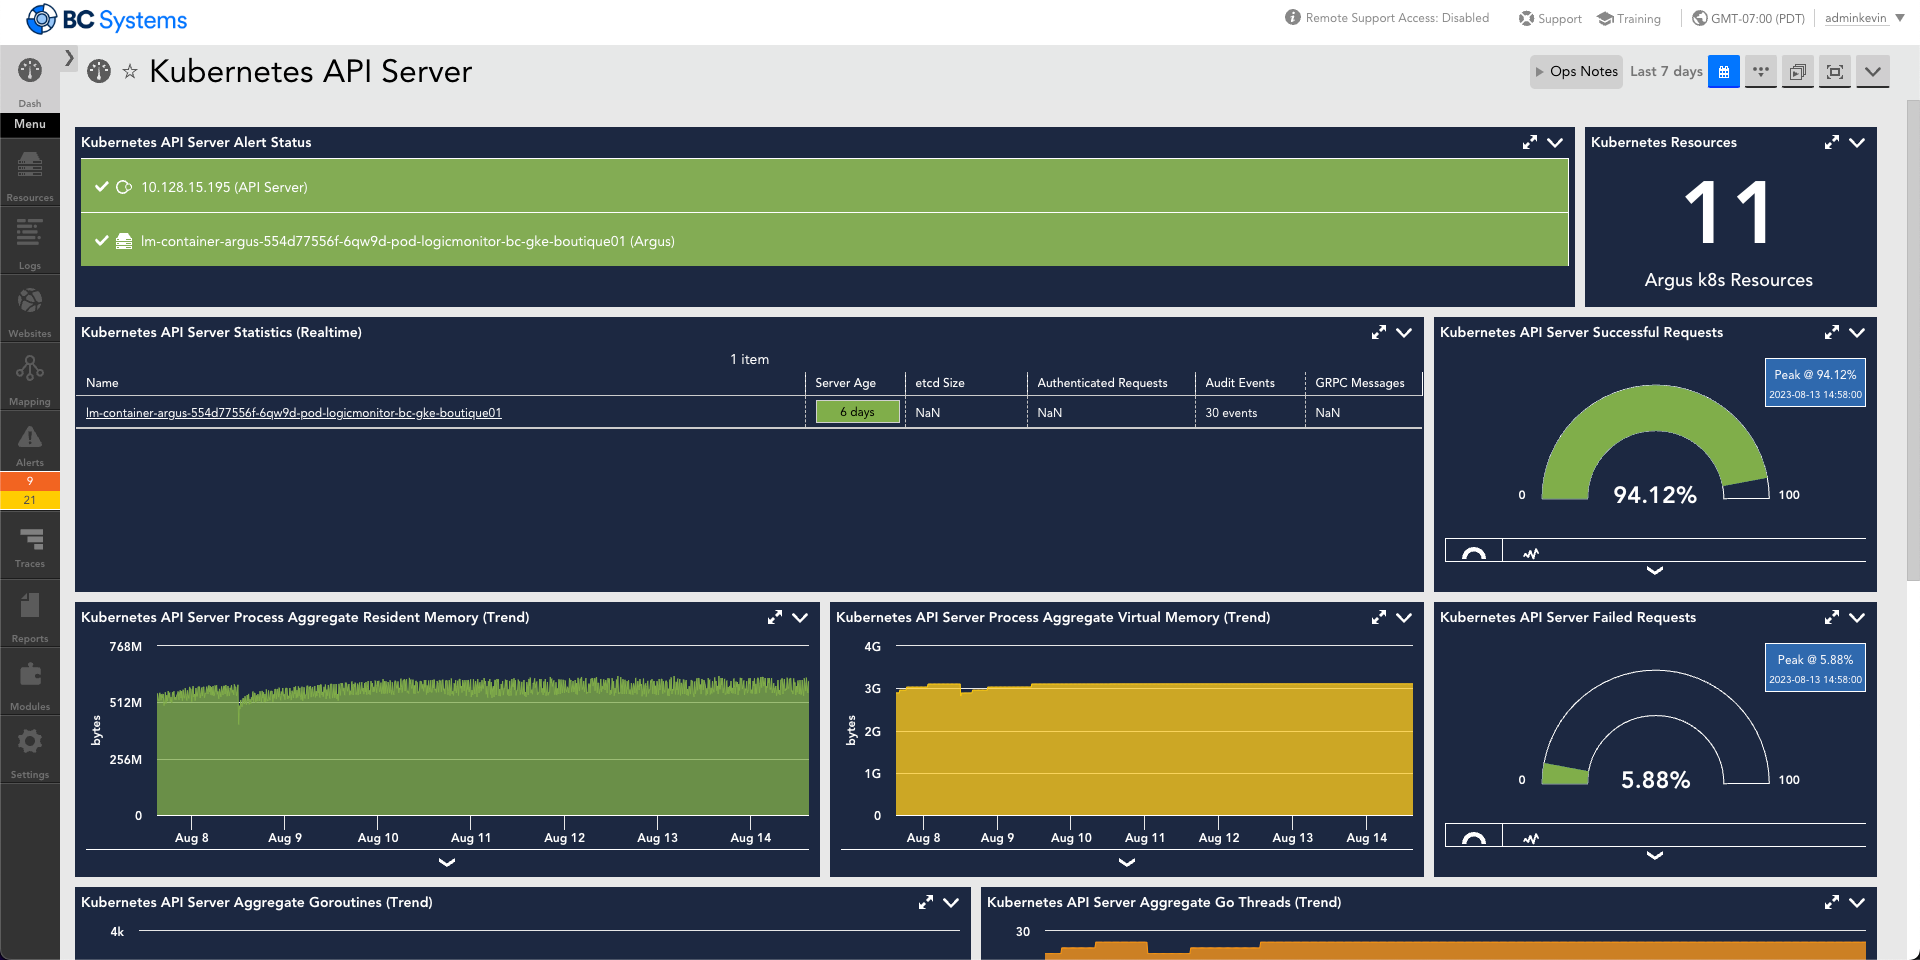
Task: Expand the Aggregate Goroutines widget to fullscreen
Action: coord(926,902)
